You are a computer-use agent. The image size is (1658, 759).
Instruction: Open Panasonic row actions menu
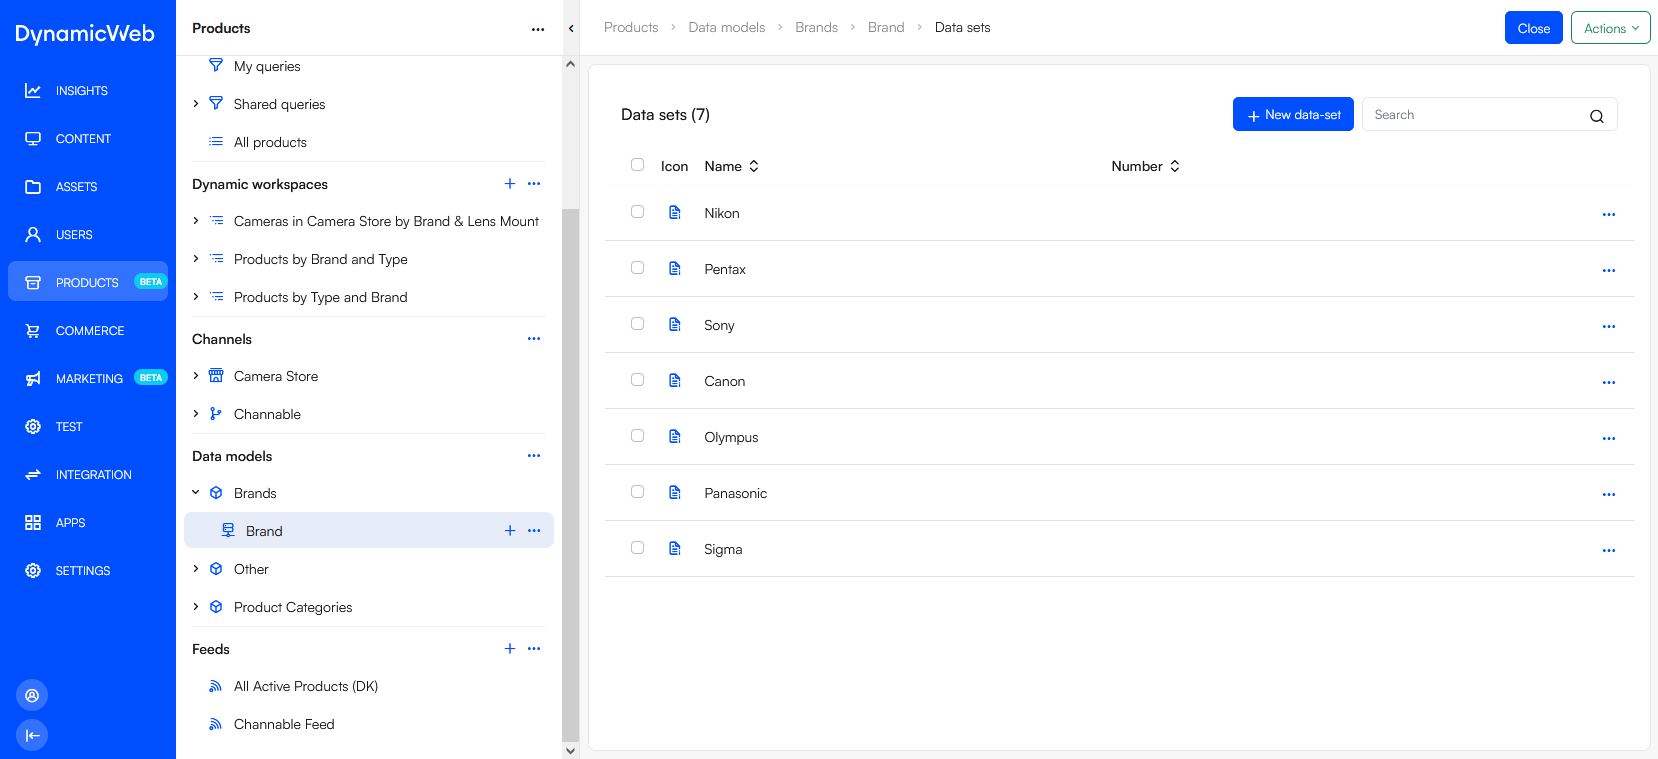click(x=1609, y=494)
